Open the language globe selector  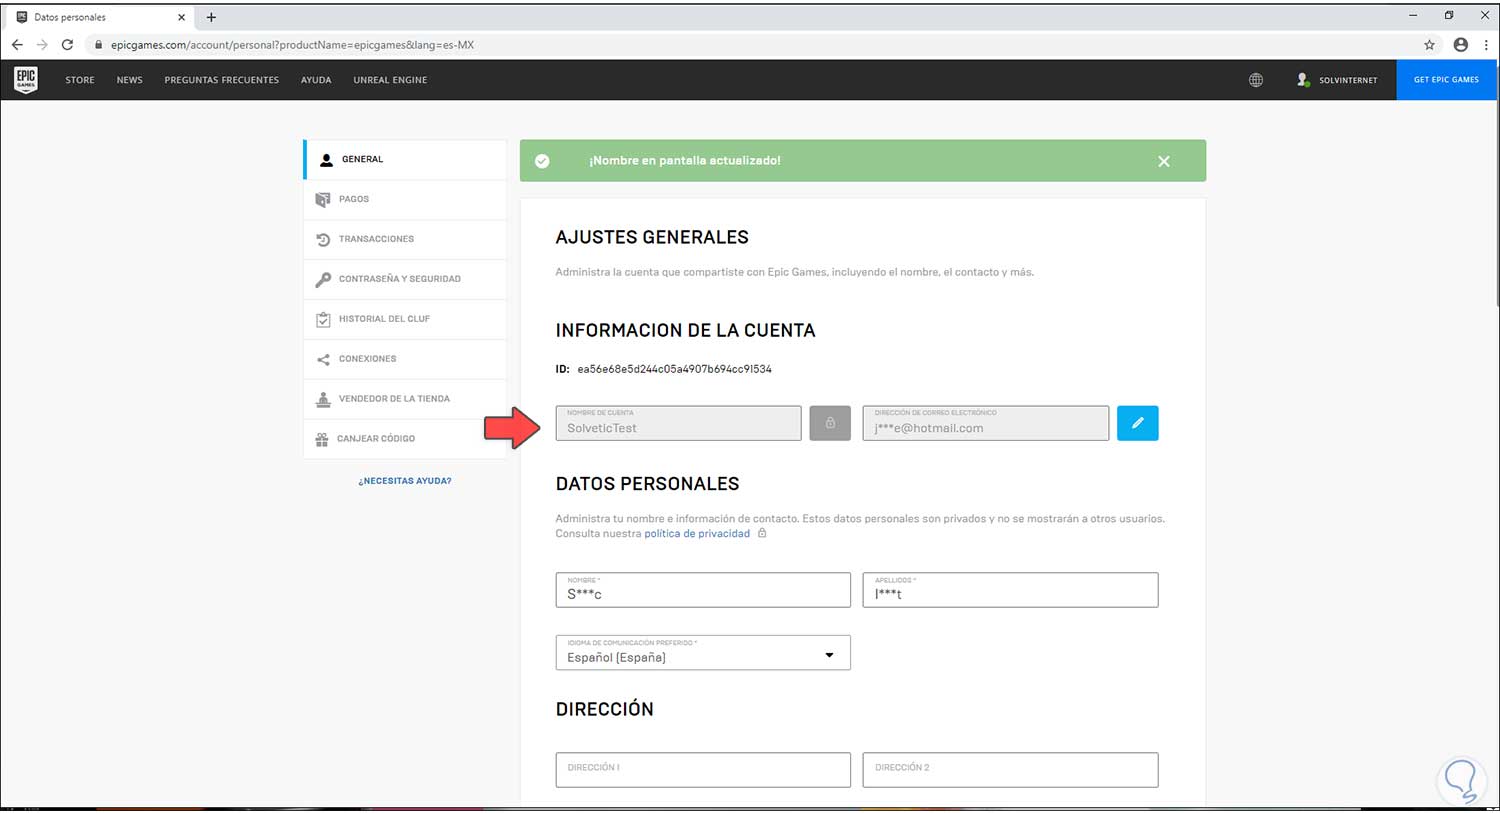click(1256, 80)
